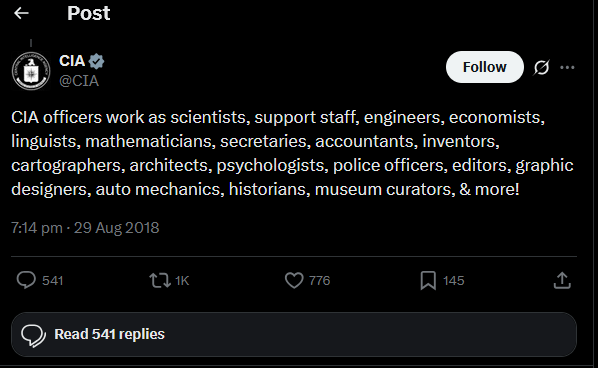The height and width of the screenshot is (368, 598).
Task: Share the post via upload arrow icon
Action: [x=562, y=280]
